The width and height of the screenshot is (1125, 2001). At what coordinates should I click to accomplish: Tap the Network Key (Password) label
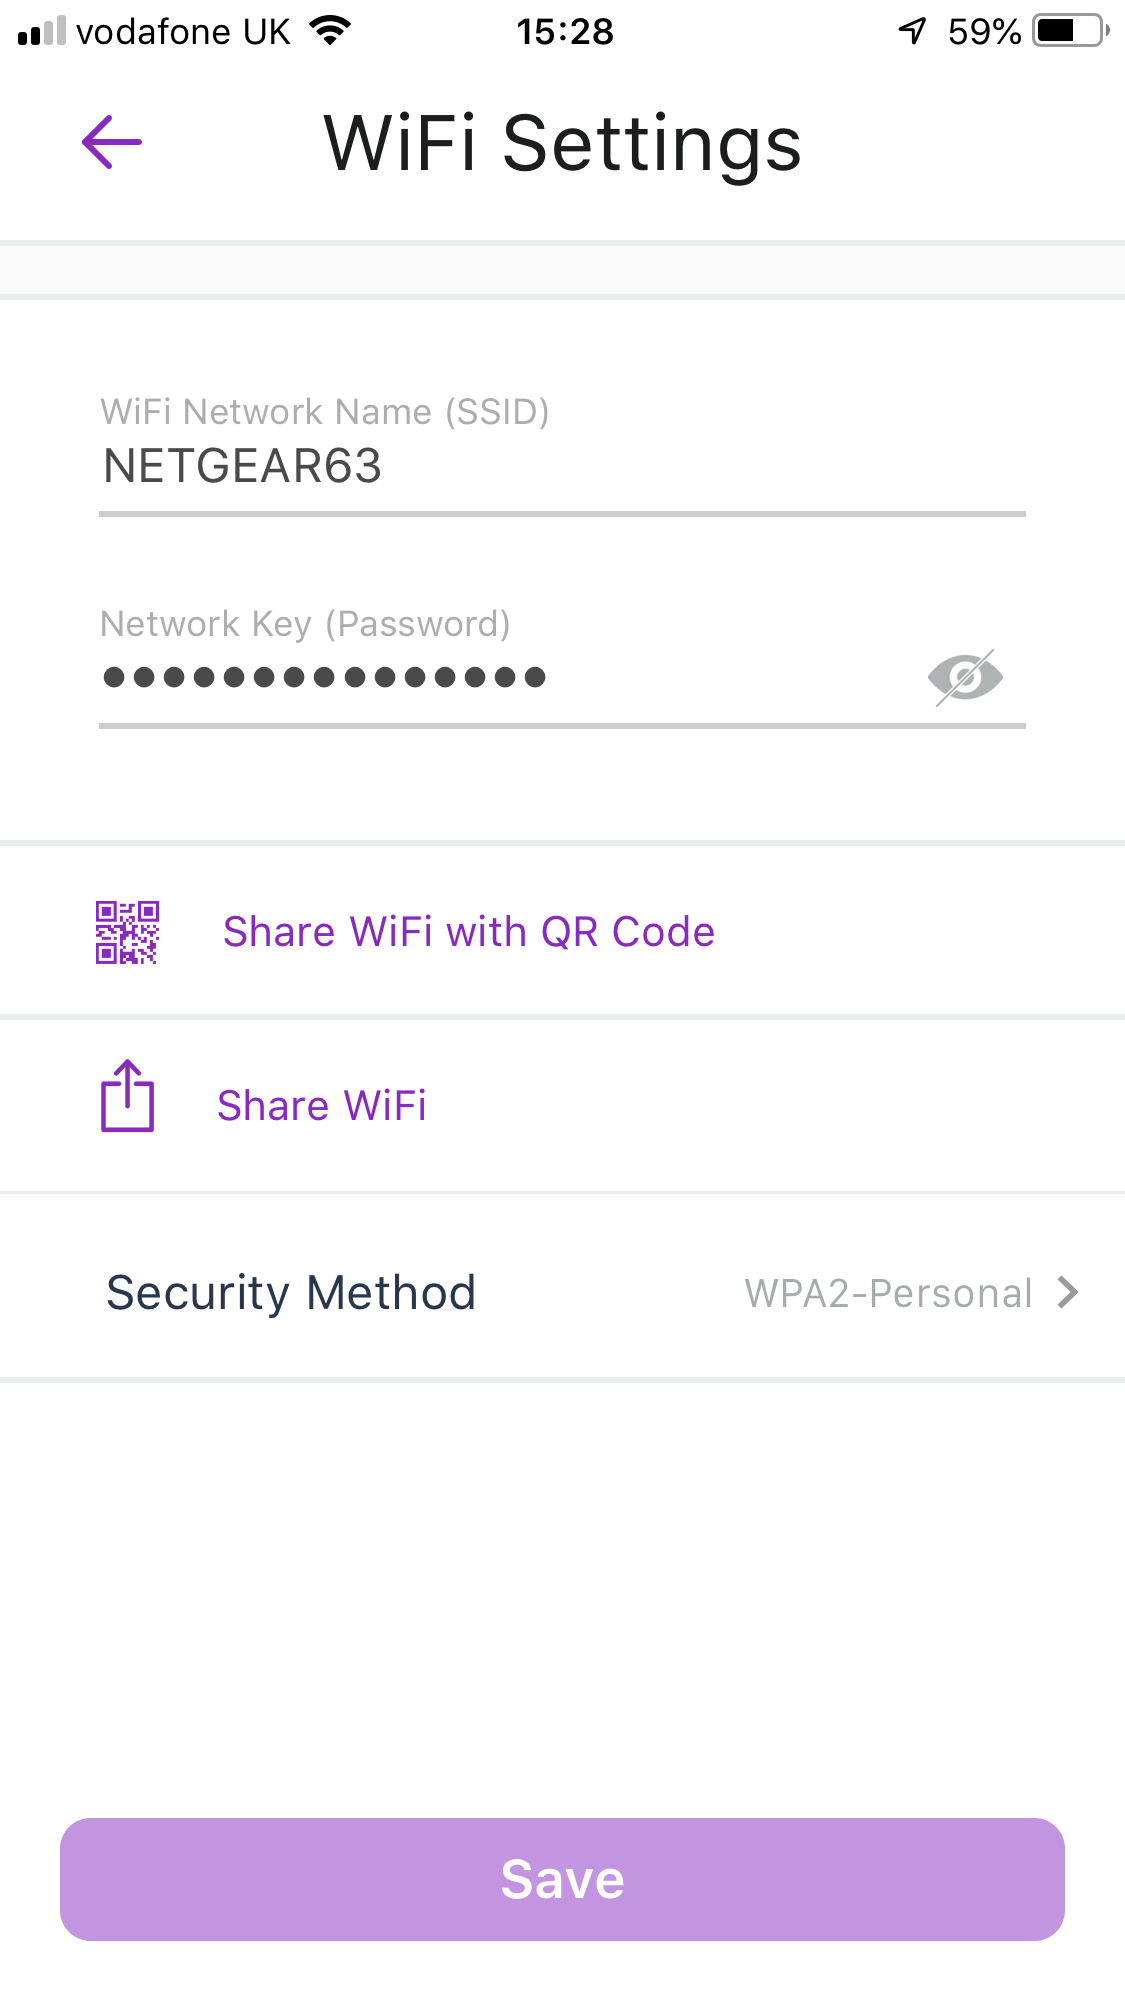pos(306,624)
